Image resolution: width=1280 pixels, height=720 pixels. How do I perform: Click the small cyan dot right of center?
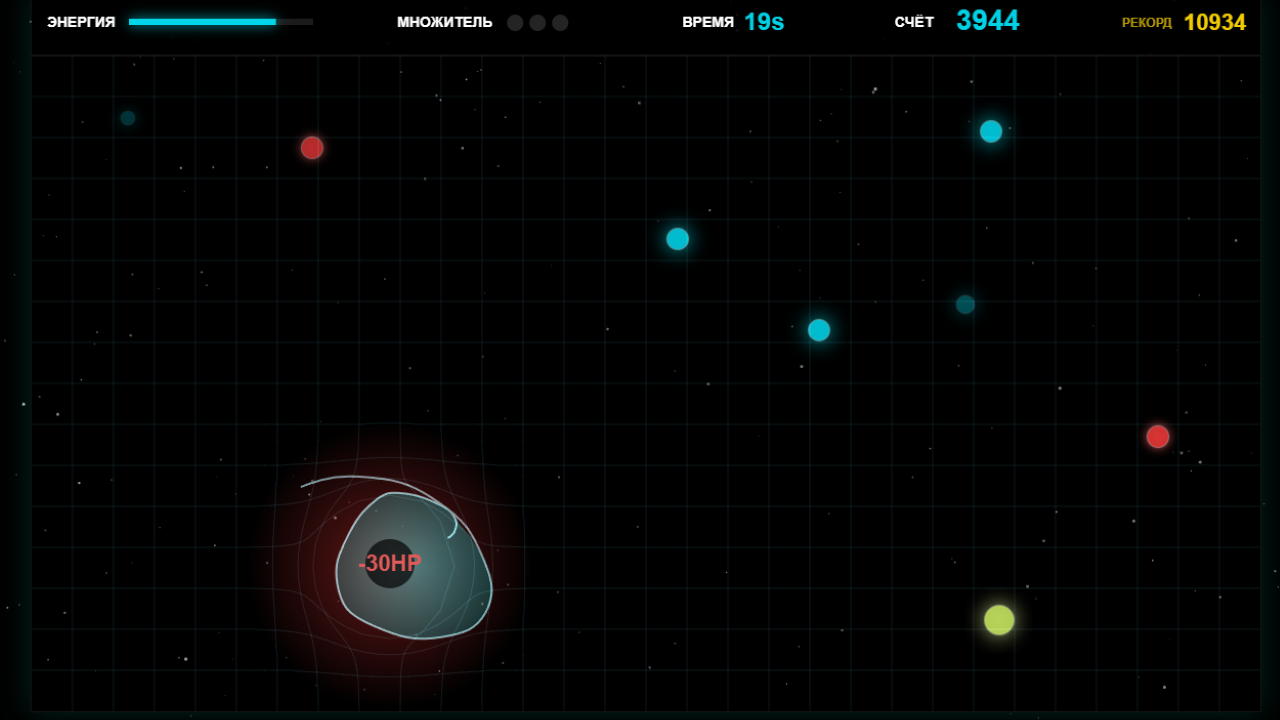pos(964,305)
